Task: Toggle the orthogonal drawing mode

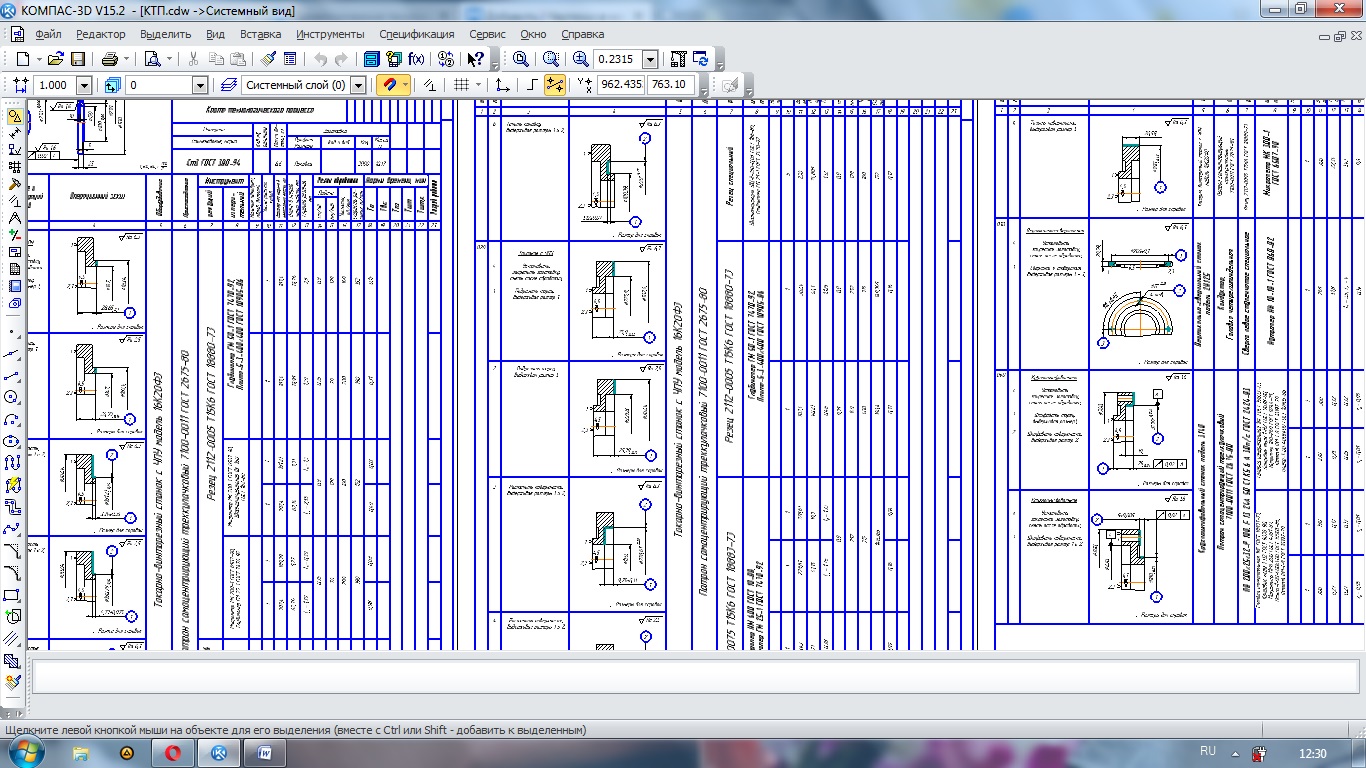Action: pos(531,85)
